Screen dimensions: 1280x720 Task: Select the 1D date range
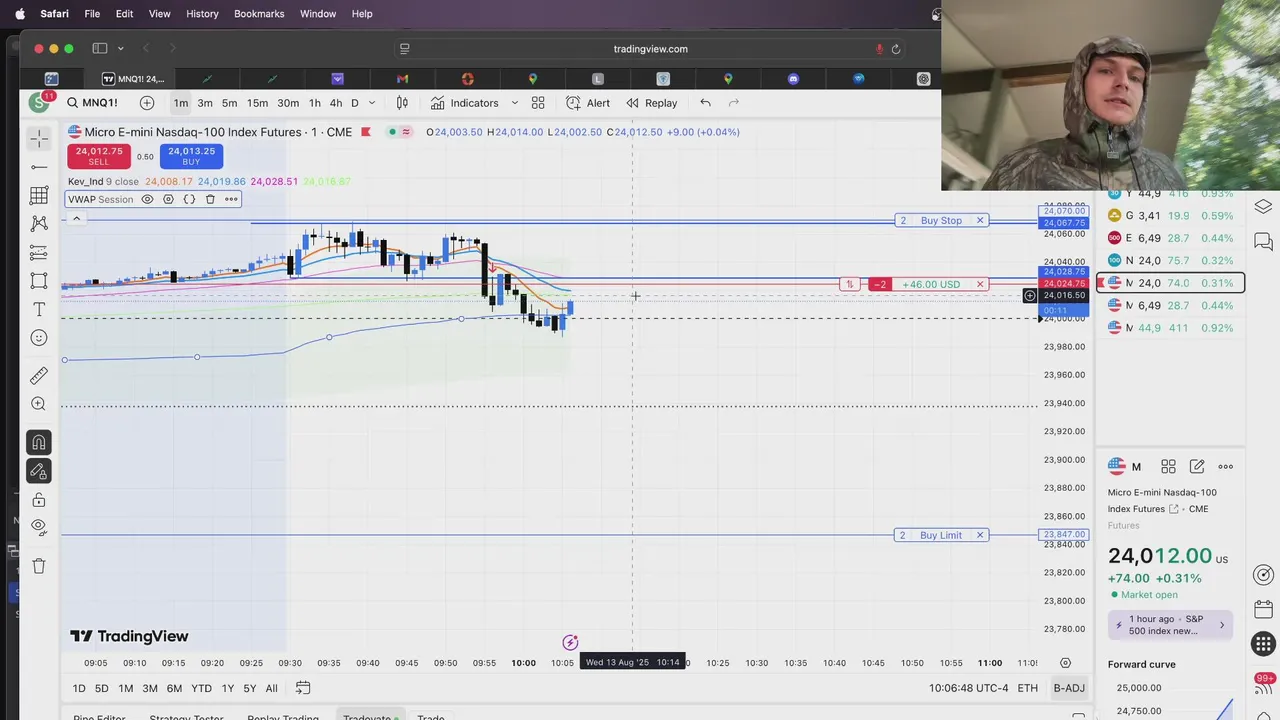tap(78, 688)
